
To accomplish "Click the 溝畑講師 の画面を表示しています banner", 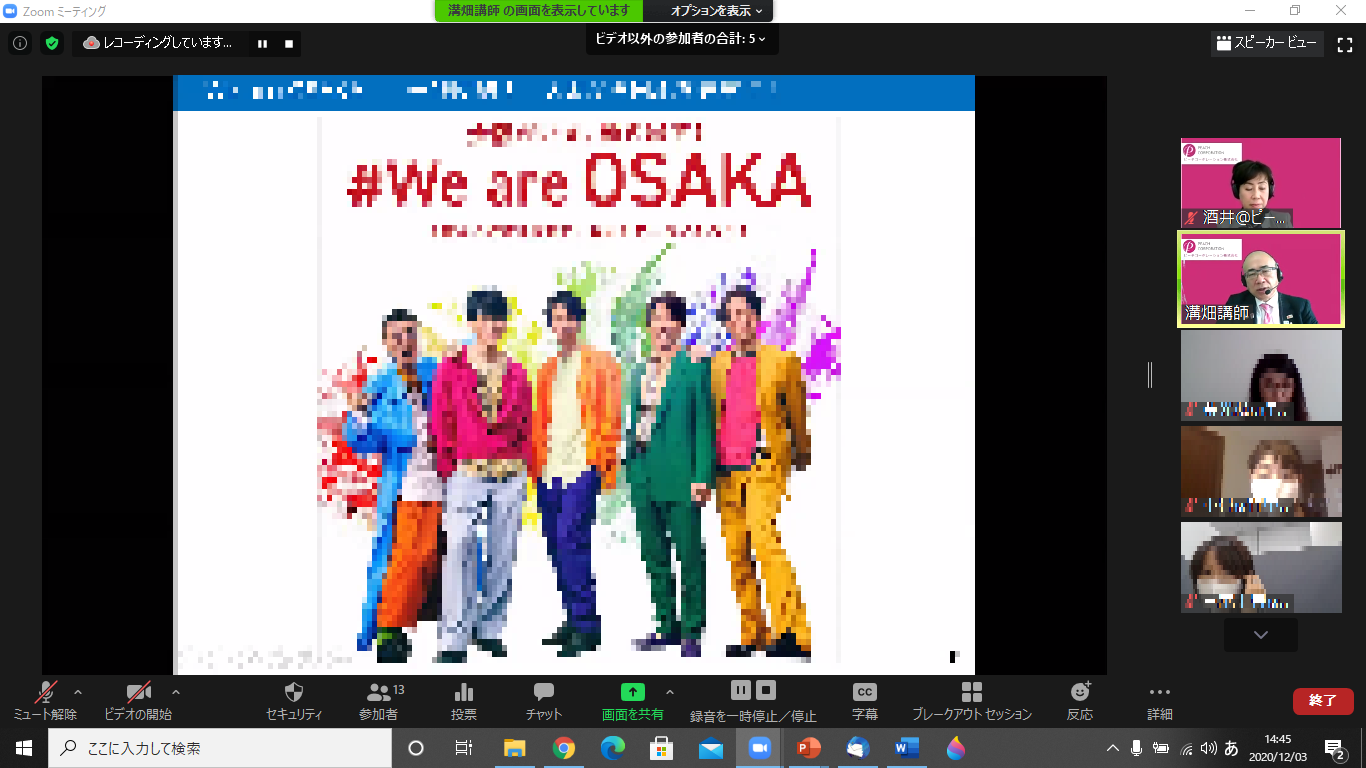I will click(x=539, y=10).
